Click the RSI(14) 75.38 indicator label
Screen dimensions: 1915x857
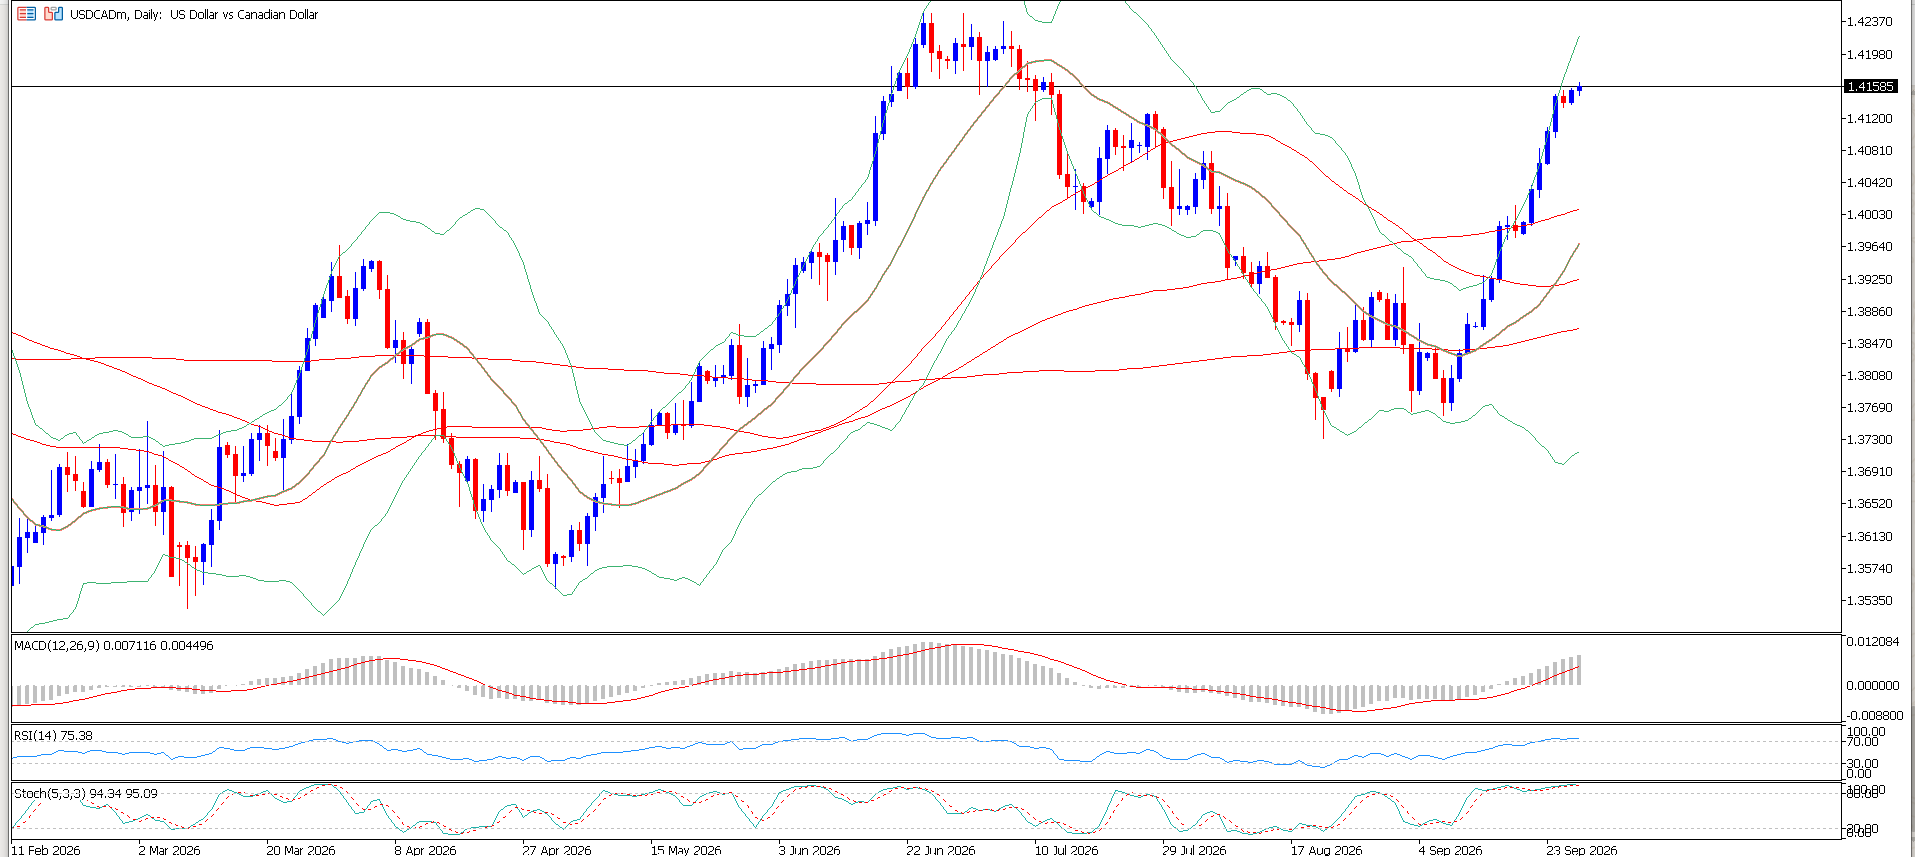(x=53, y=736)
